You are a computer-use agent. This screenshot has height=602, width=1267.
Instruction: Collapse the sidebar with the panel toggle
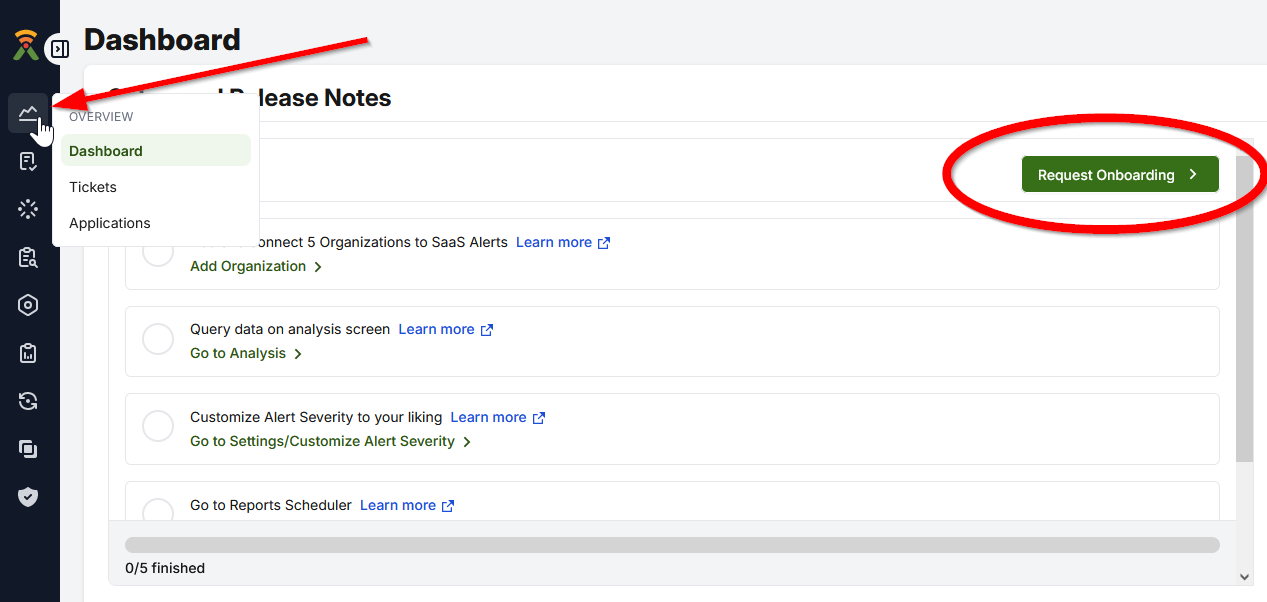(x=58, y=48)
